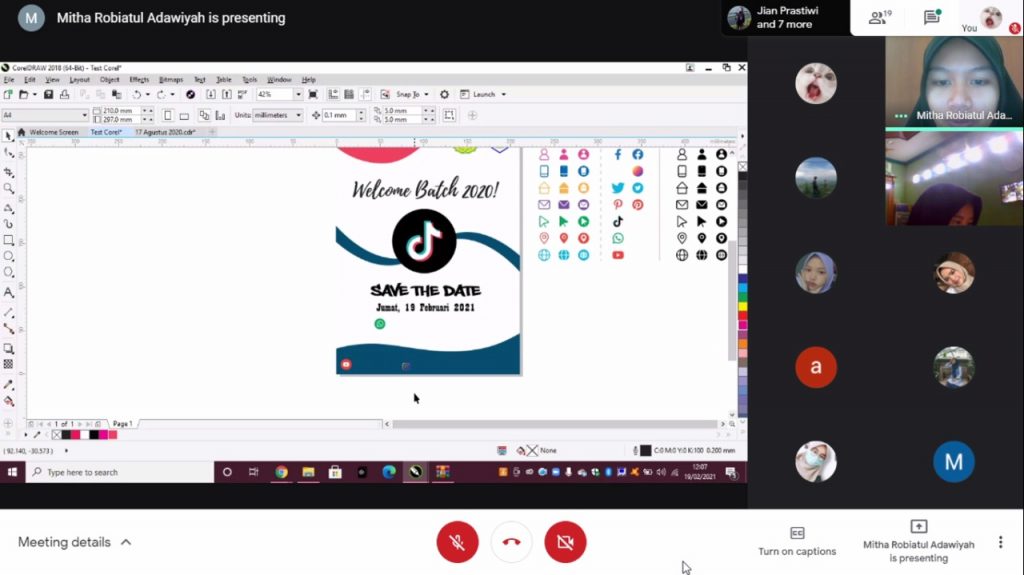Open the Units millimeters dropdown
The width and height of the screenshot is (1024, 575).
(298, 115)
